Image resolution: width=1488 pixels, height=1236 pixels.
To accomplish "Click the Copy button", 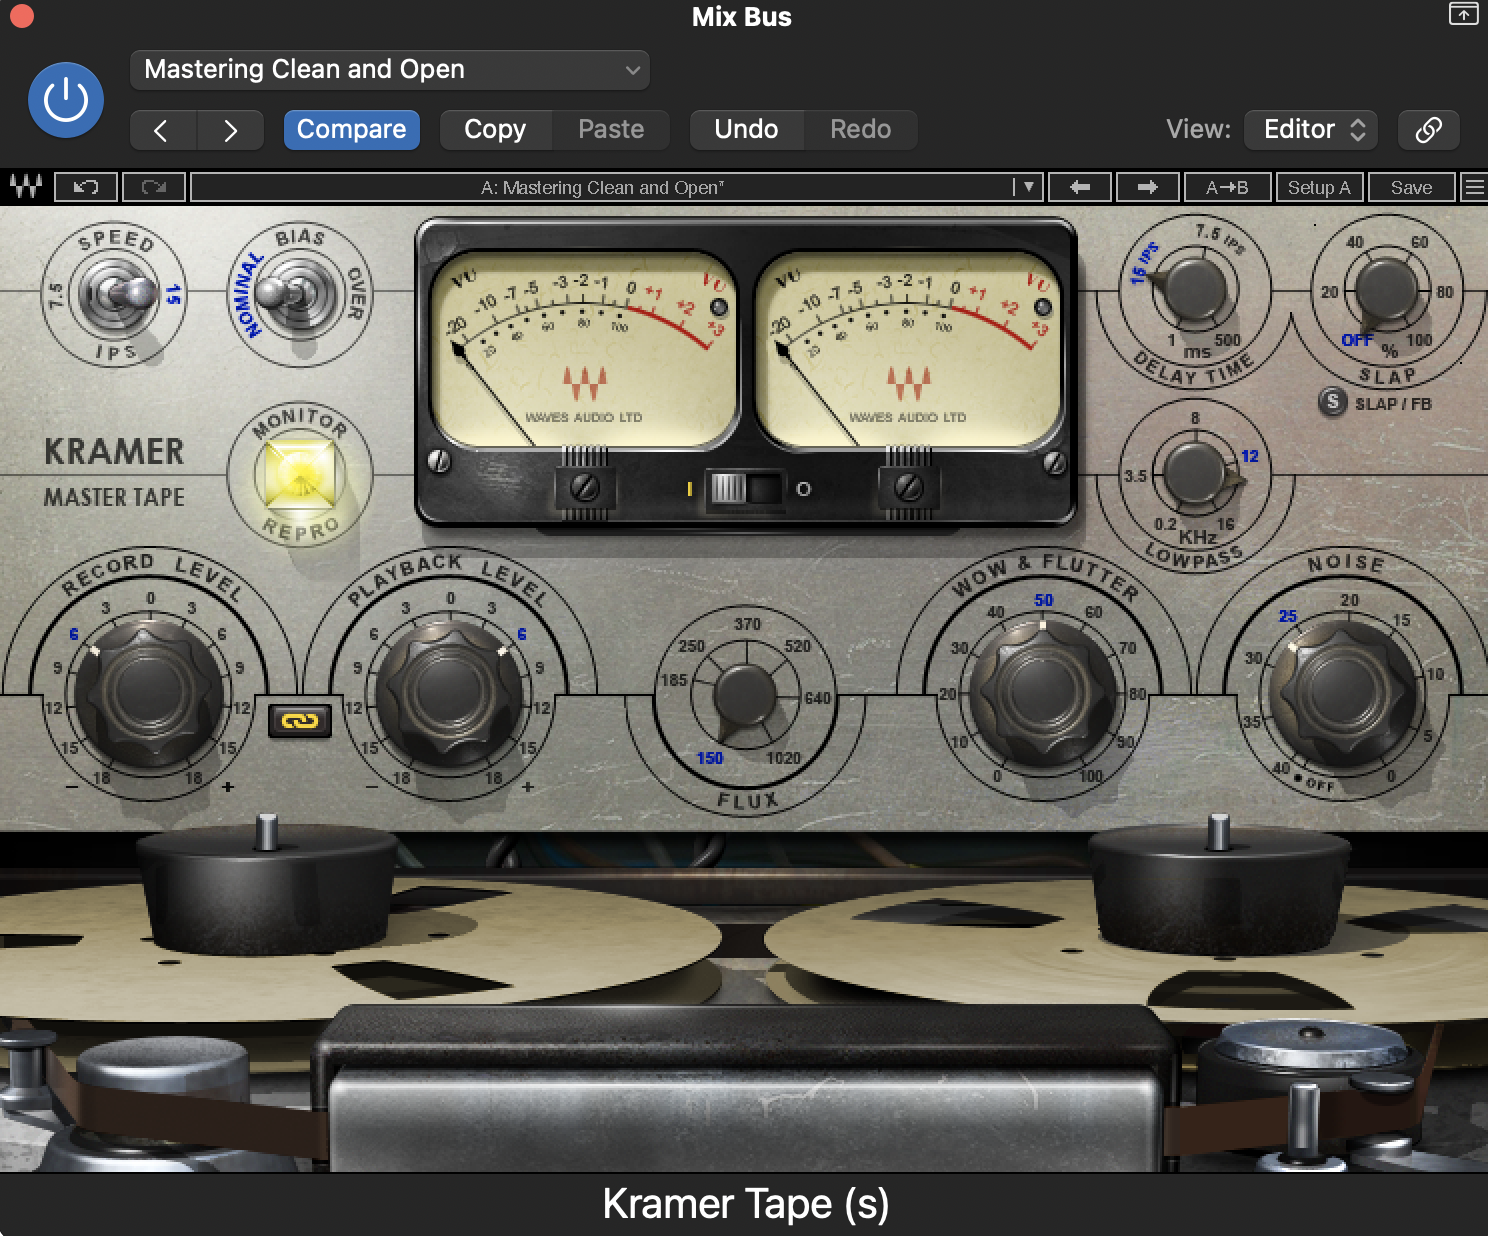I will (x=495, y=130).
